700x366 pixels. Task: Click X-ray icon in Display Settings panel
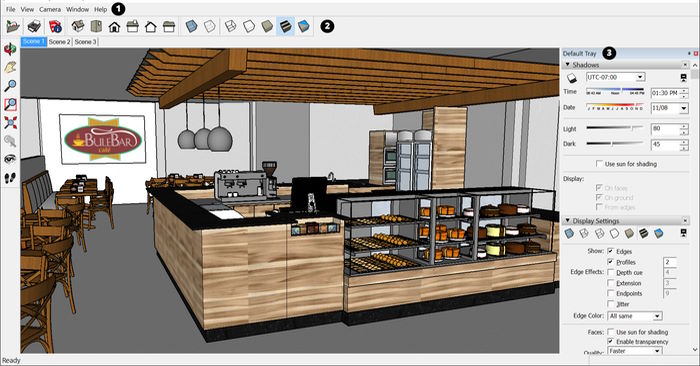click(569, 233)
